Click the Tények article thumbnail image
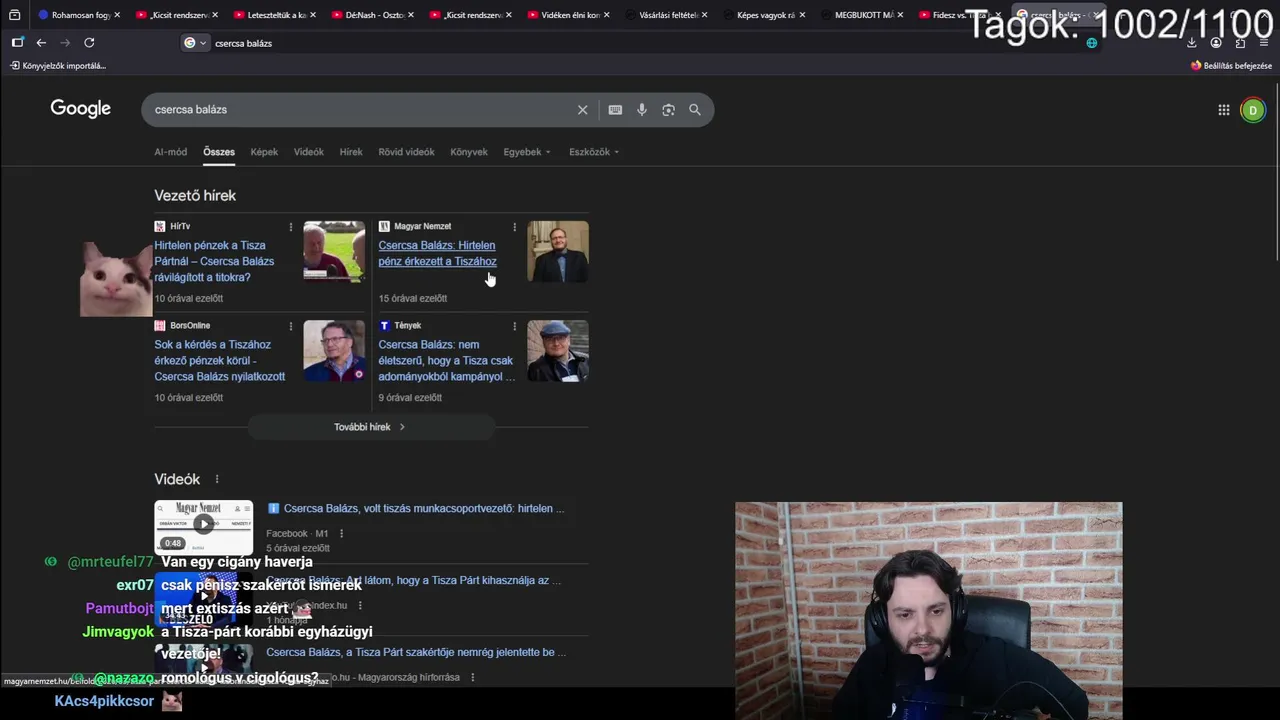The width and height of the screenshot is (1280, 720). point(558,350)
